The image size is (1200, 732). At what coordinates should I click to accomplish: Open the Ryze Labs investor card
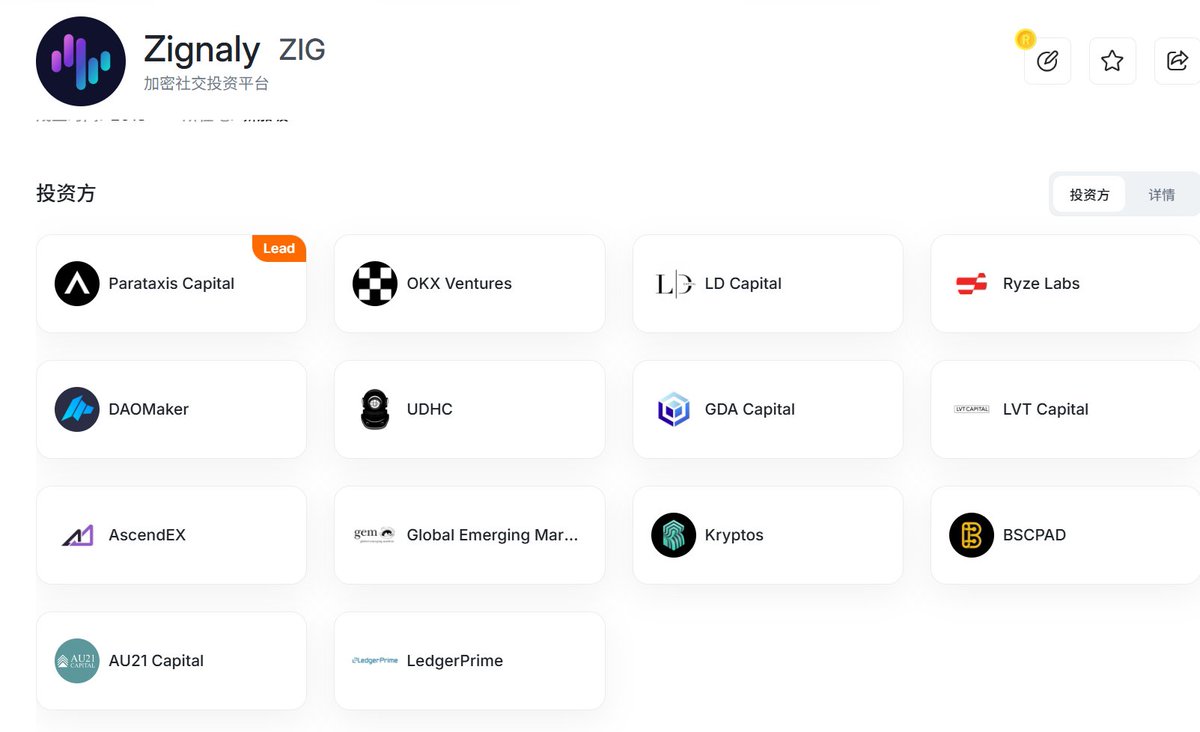[x=1065, y=284]
